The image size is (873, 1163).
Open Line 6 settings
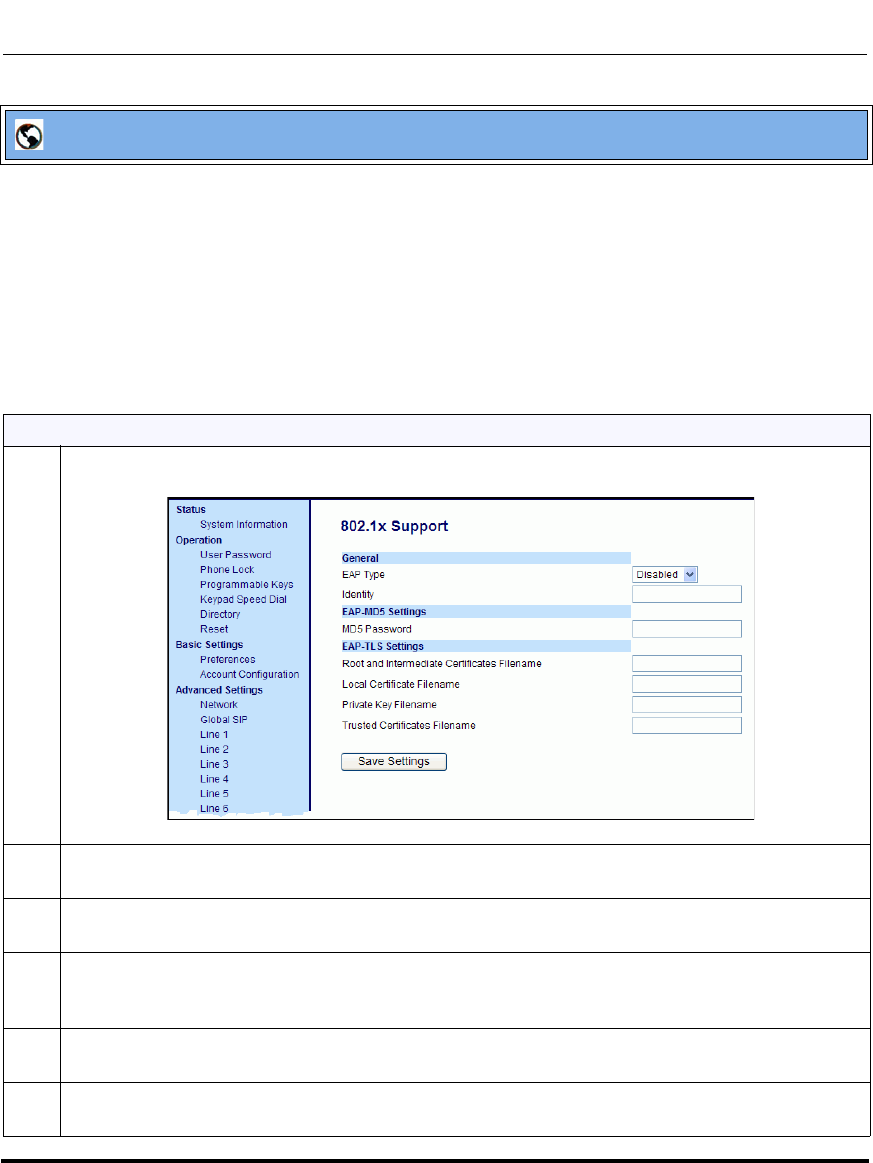tap(214, 808)
